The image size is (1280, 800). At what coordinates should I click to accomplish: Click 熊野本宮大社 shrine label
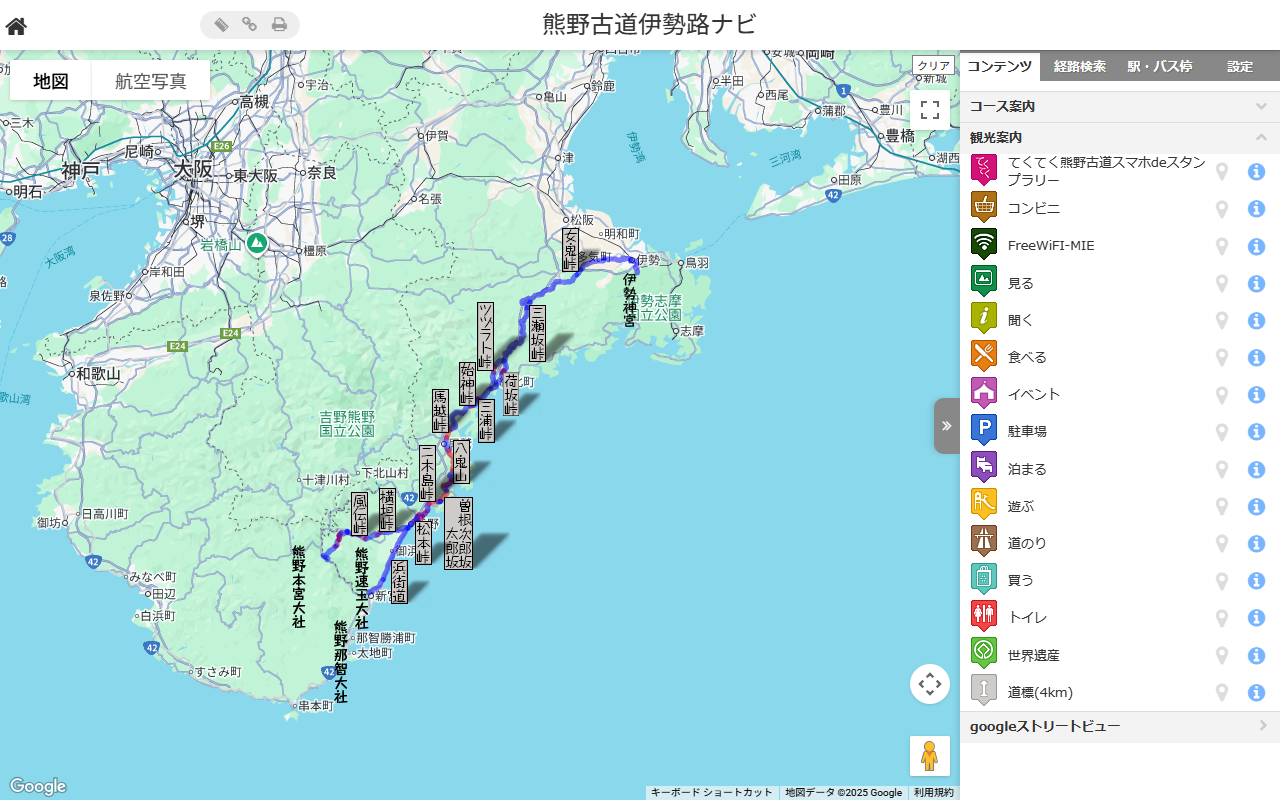point(298,586)
